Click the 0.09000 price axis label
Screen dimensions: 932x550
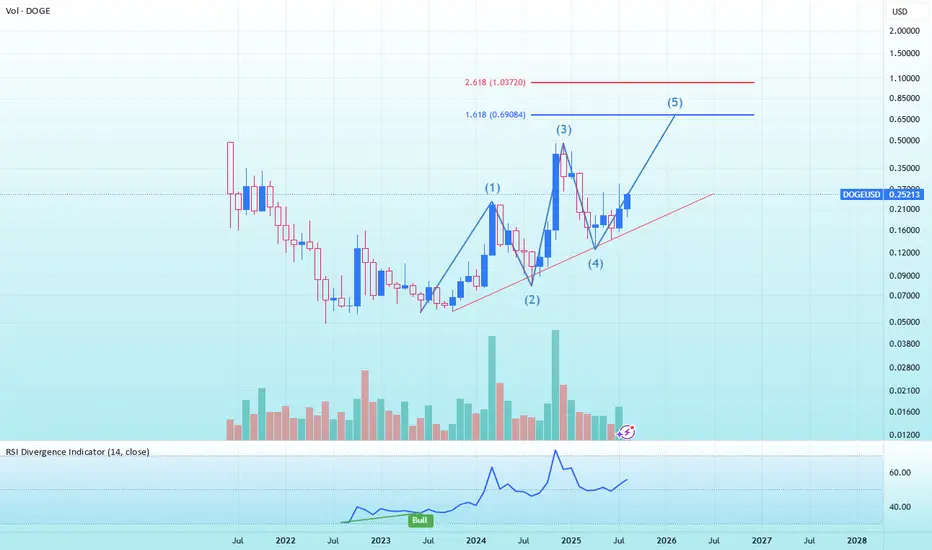[904, 276]
